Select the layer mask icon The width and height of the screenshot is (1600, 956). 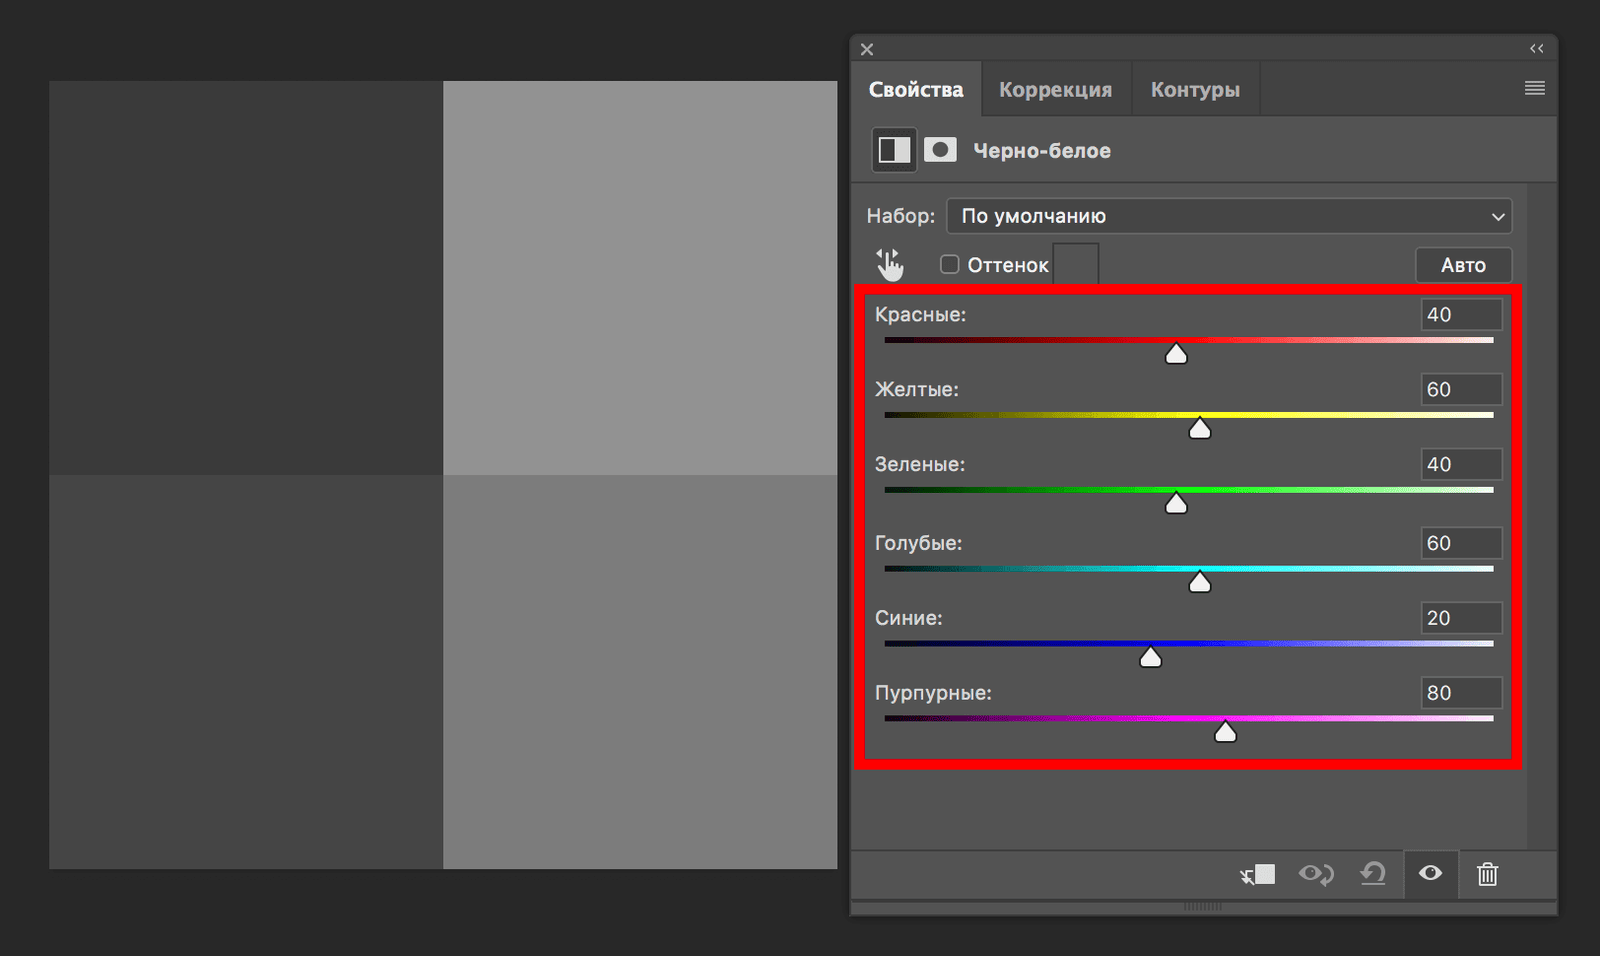(x=940, y=150)
